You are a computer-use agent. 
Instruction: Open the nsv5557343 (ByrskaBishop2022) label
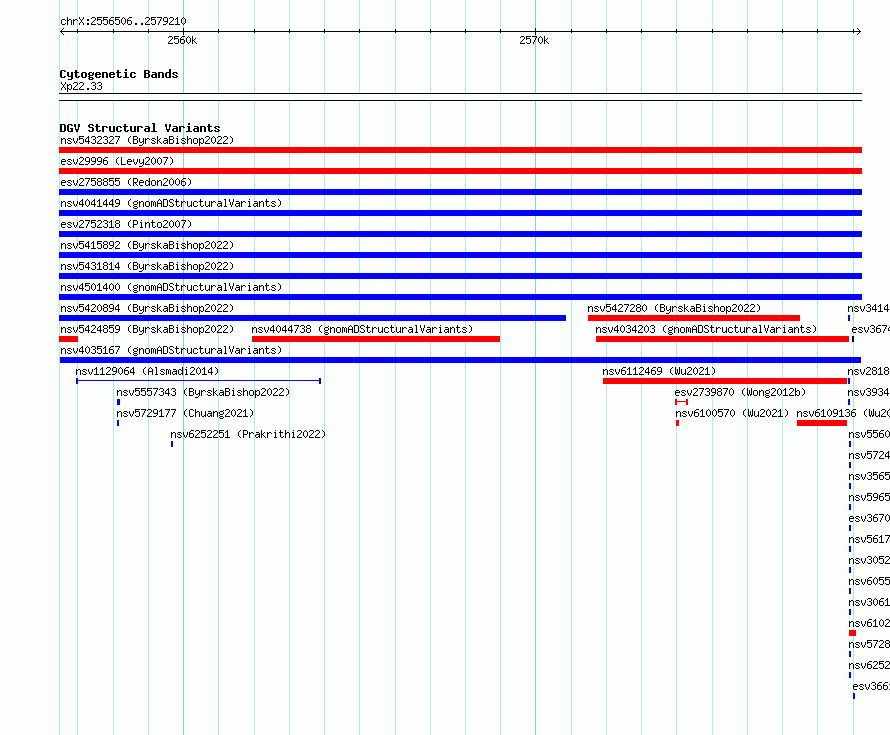(203, 392)
